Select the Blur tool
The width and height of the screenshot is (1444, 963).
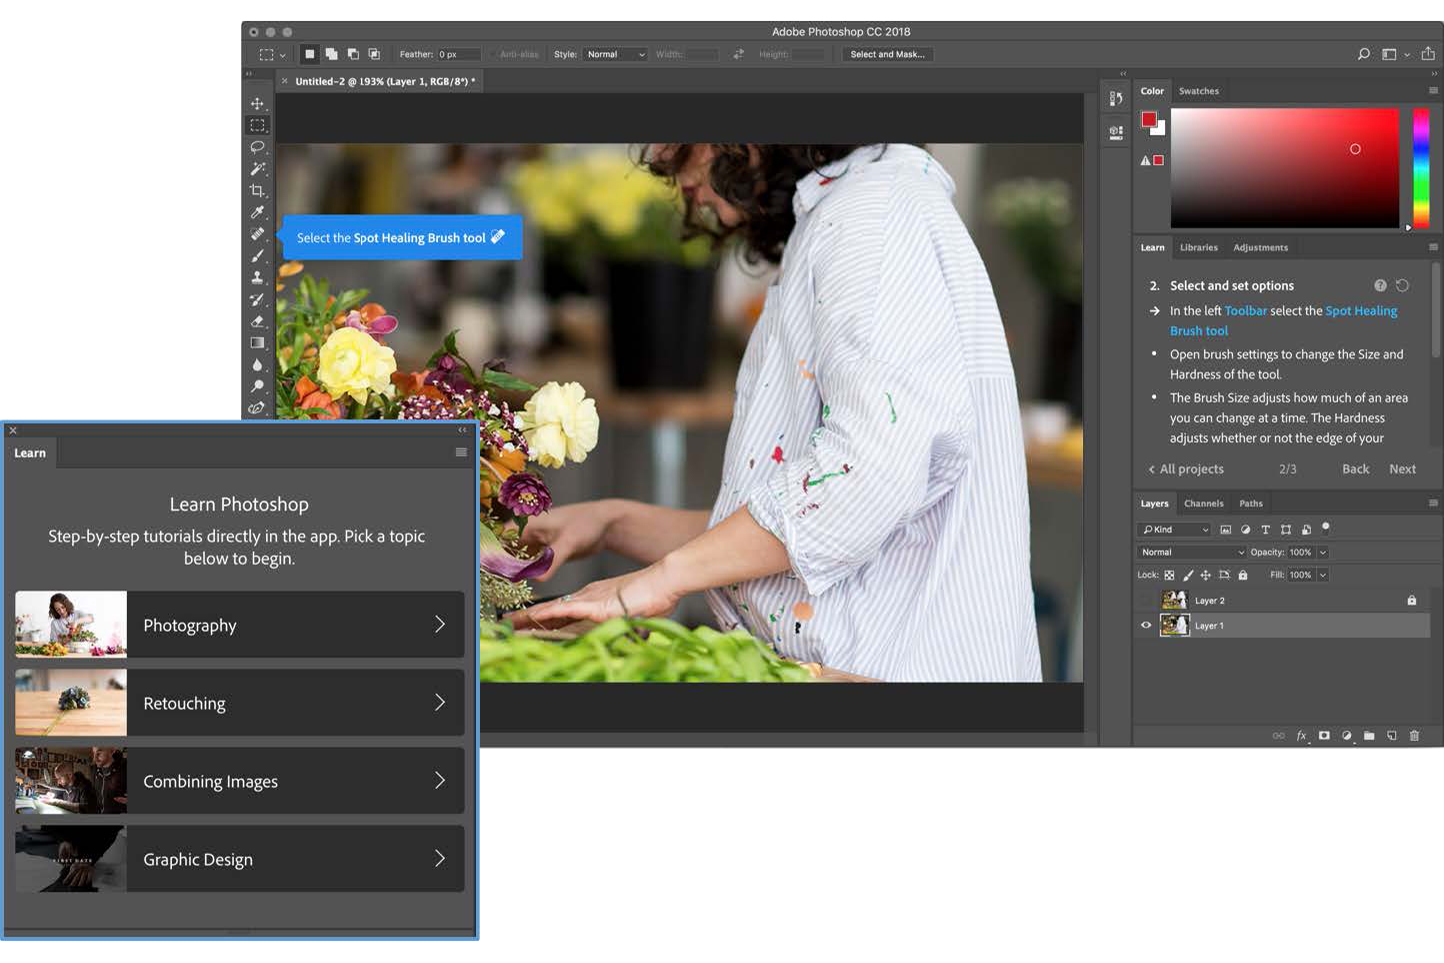(x=257, y=365)
